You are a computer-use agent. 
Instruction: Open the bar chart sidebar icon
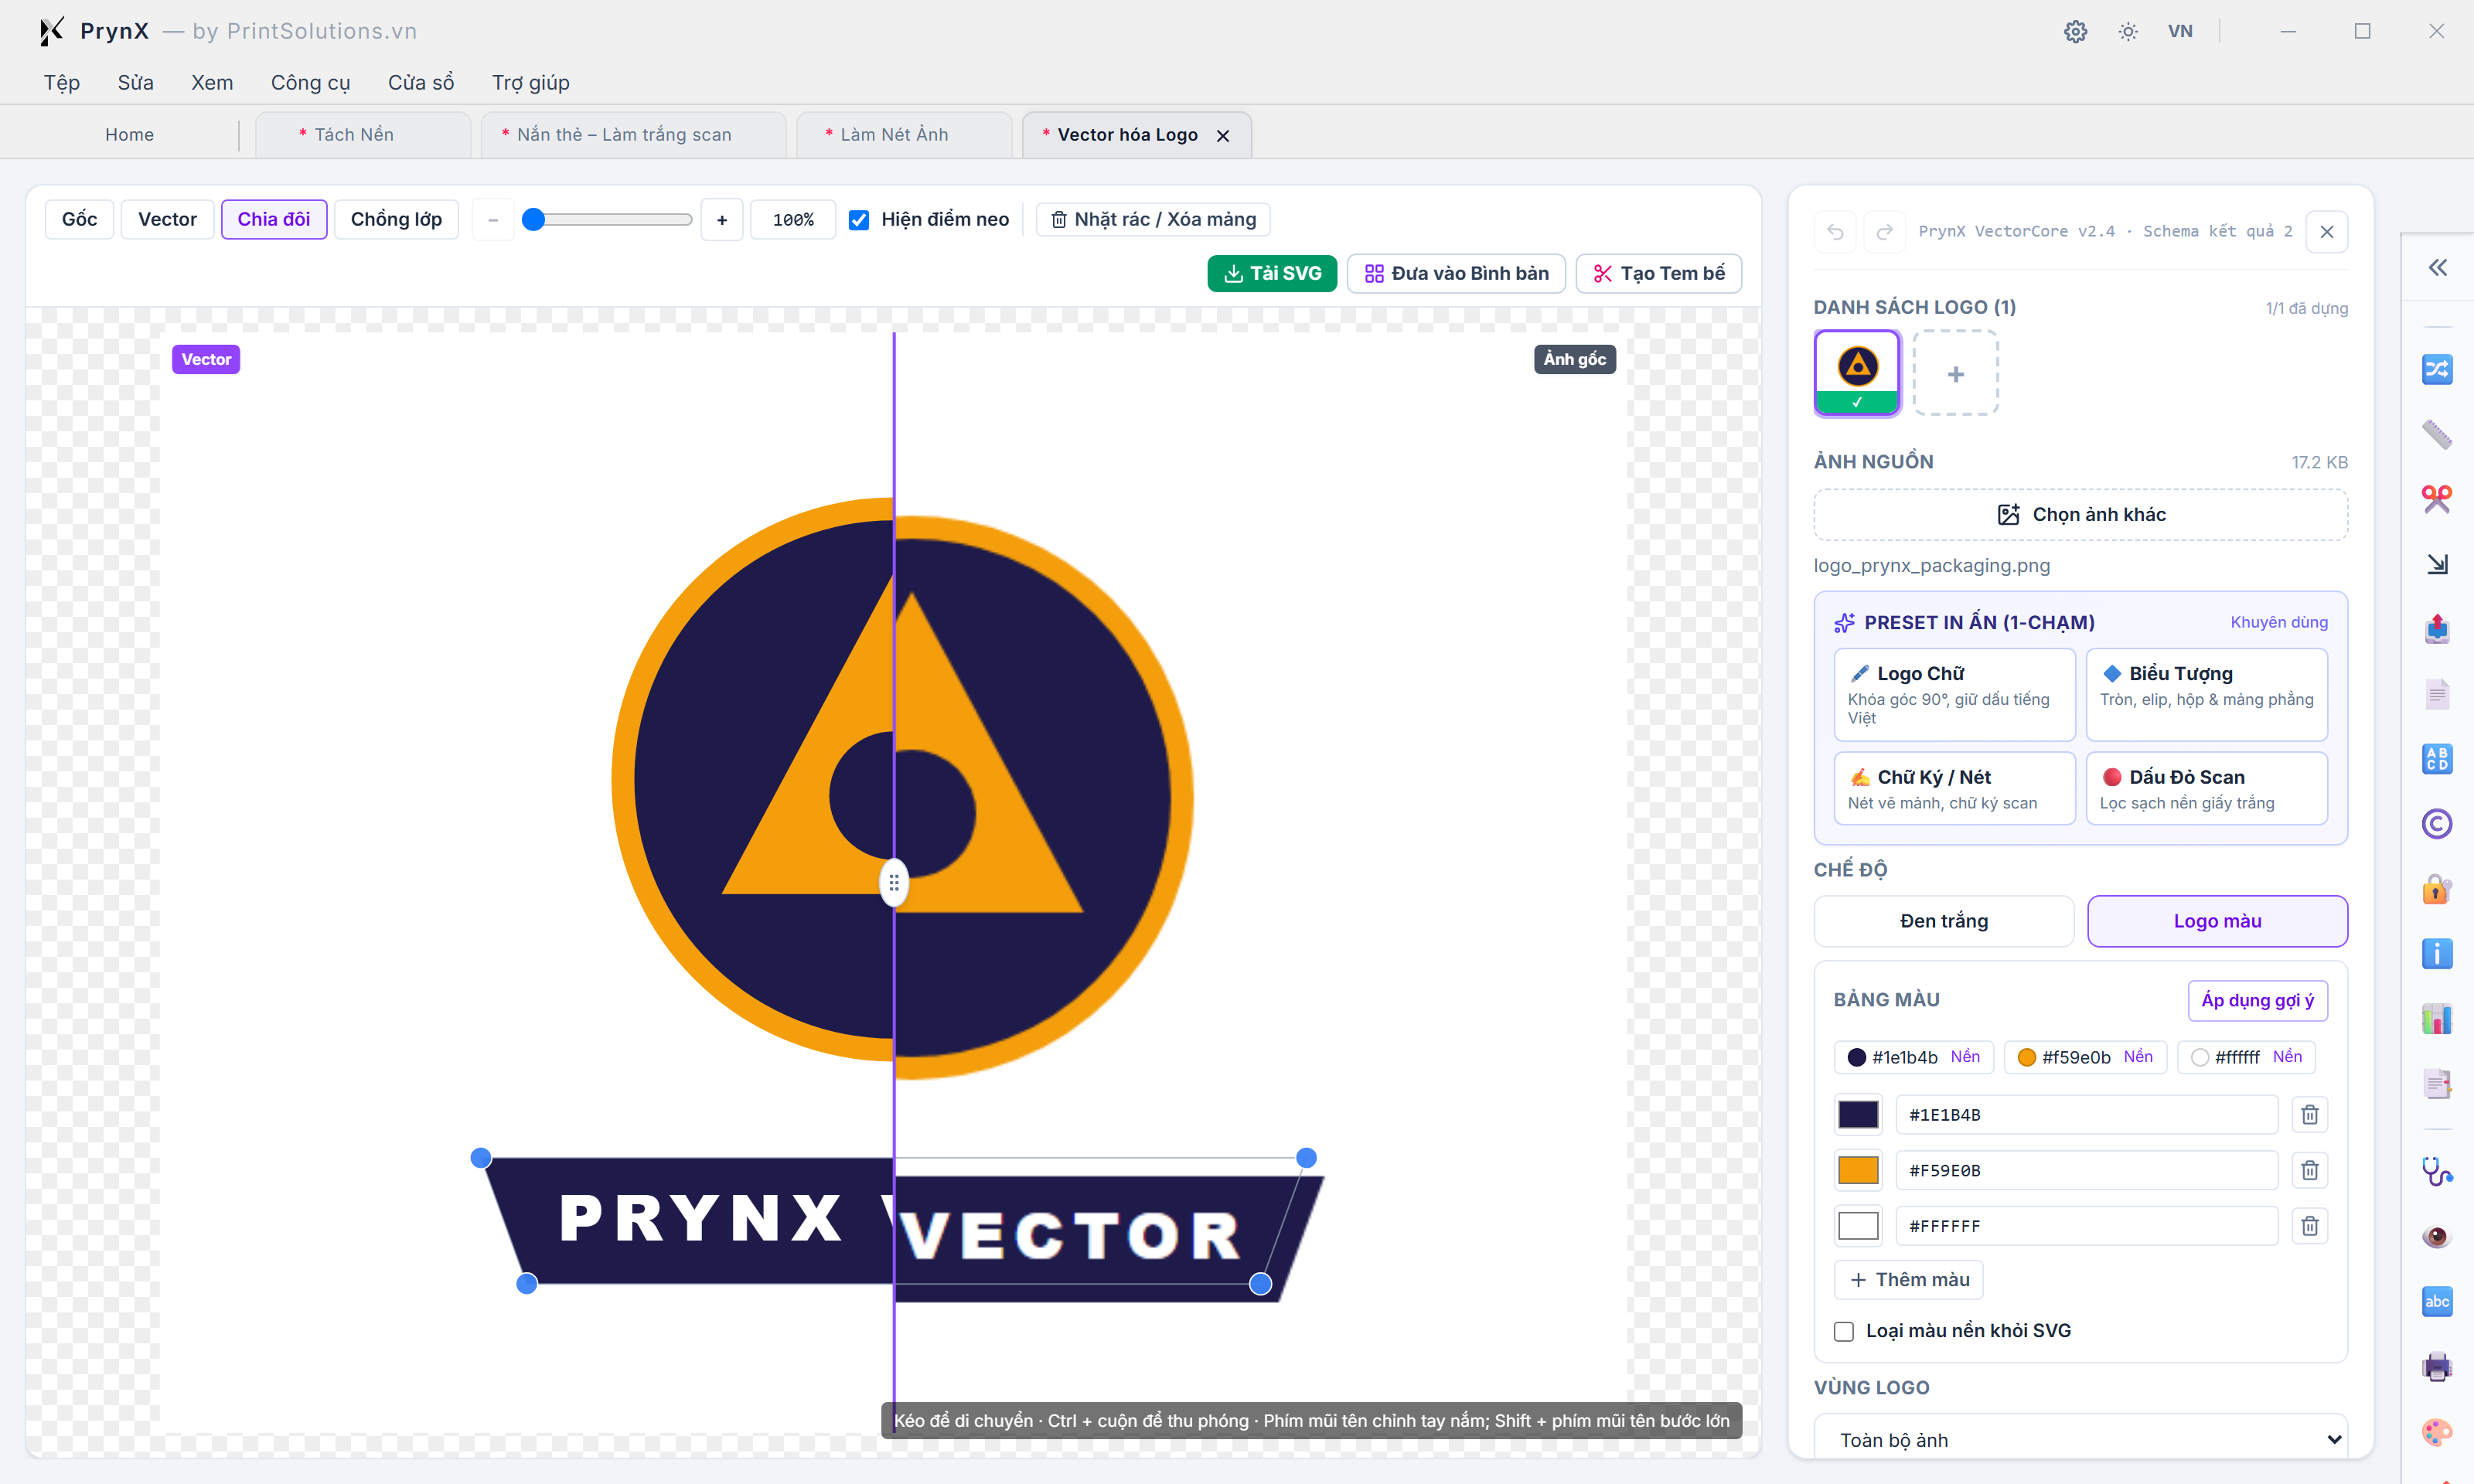tap(2437, 1019)
